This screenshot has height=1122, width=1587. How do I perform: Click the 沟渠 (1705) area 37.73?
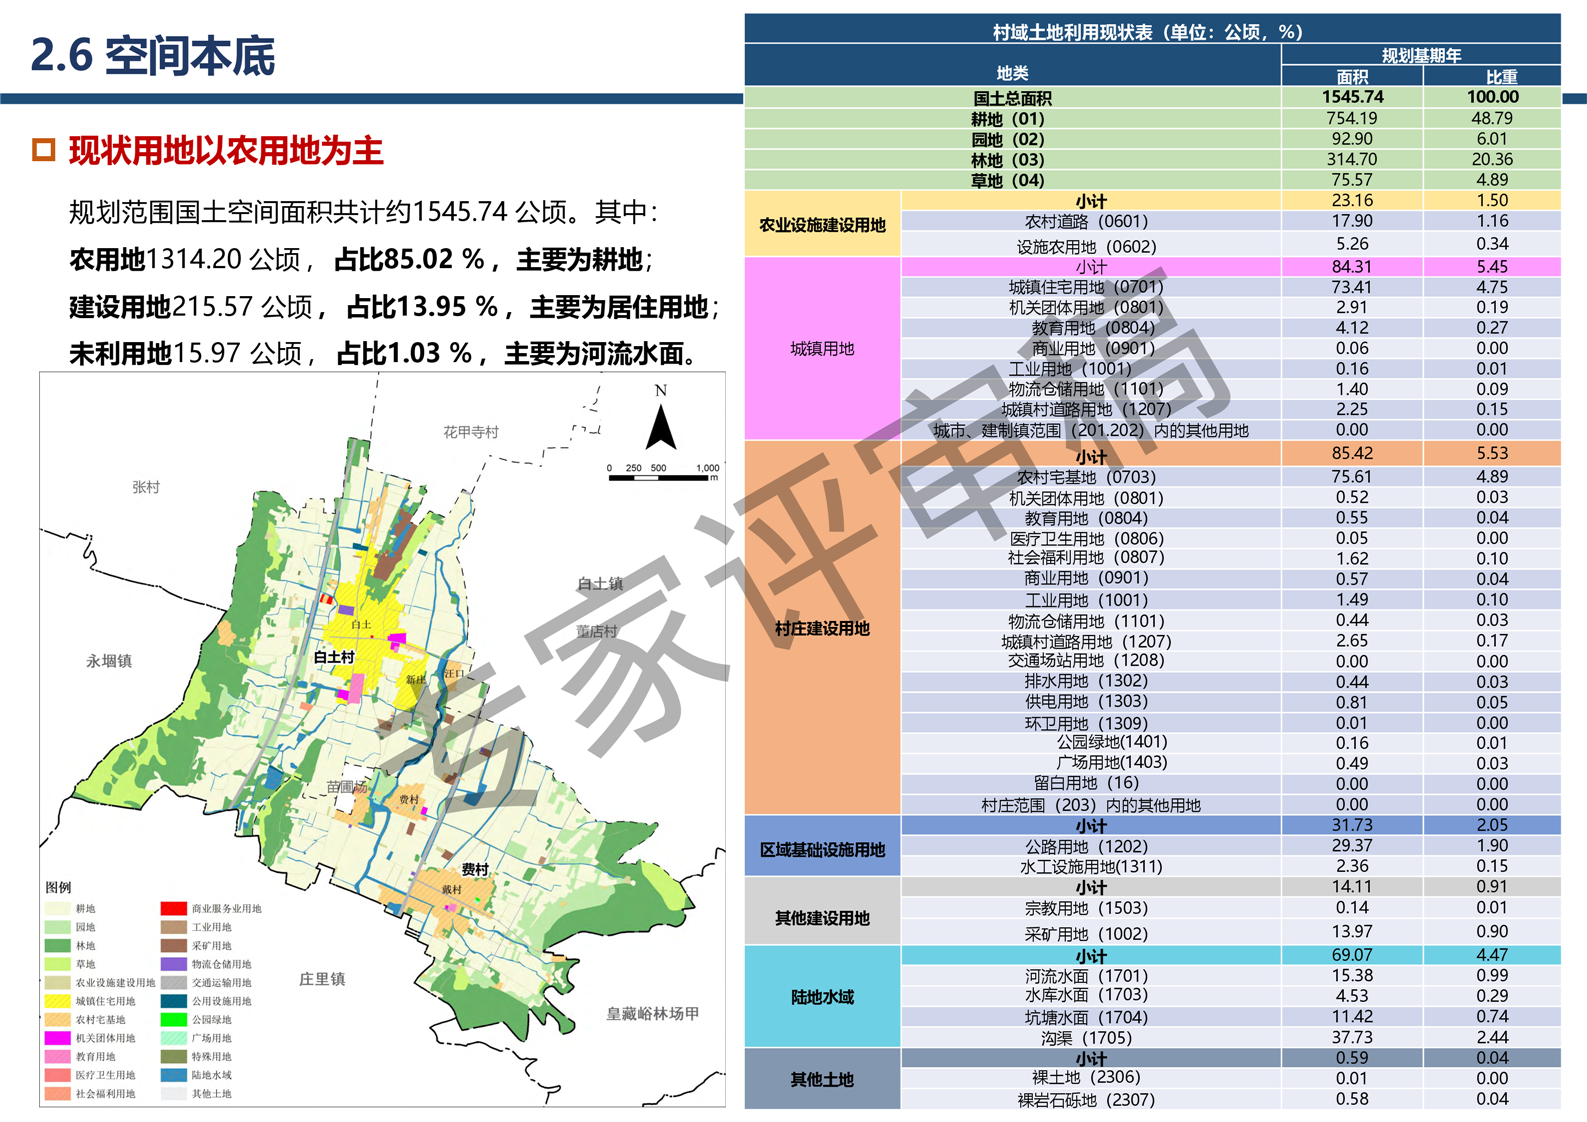(x=1352, y=1038)
